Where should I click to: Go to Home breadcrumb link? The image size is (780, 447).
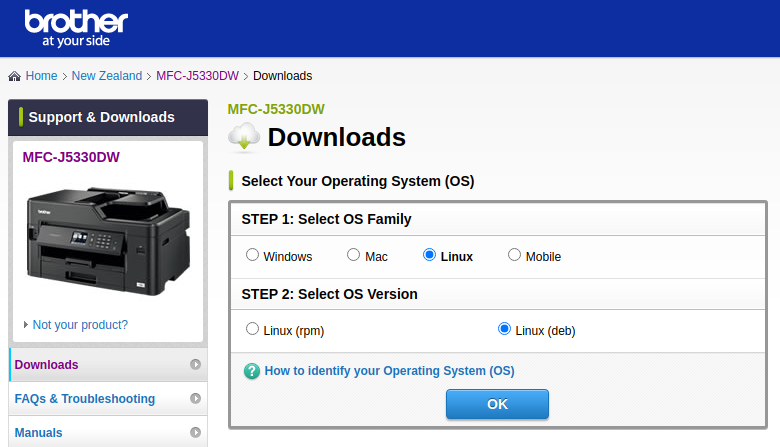(41, 76)
